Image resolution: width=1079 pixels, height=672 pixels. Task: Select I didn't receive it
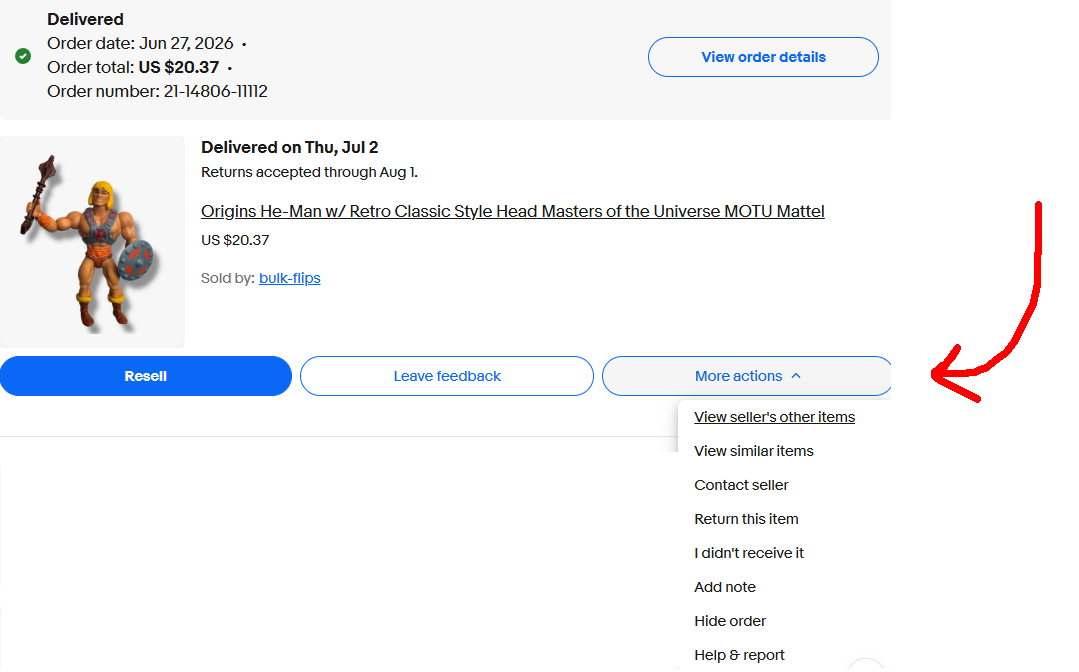pyautogui.click(x=749, y=553)
